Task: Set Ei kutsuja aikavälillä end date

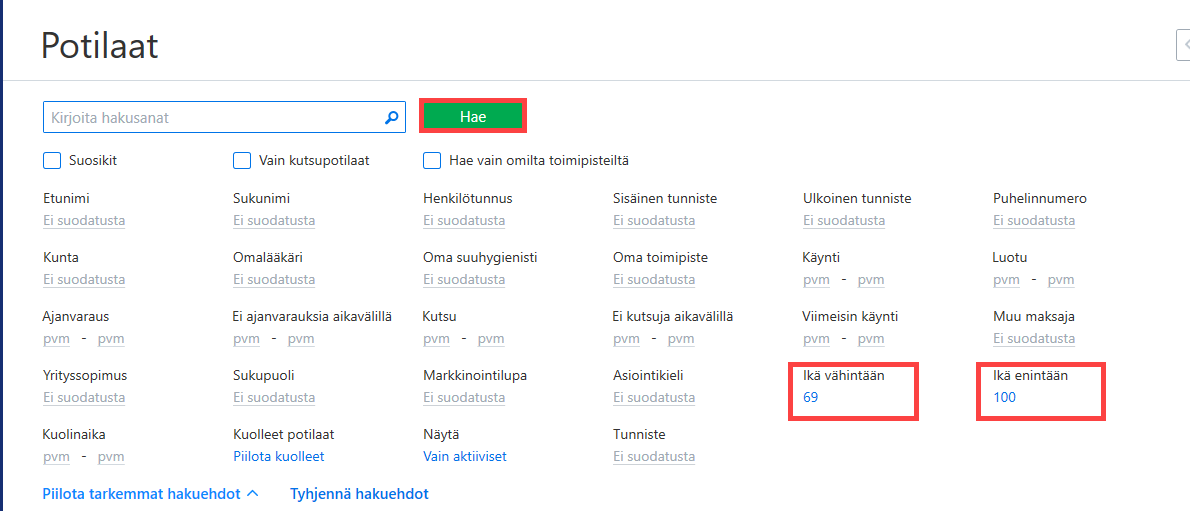Action: pos(681,339)
